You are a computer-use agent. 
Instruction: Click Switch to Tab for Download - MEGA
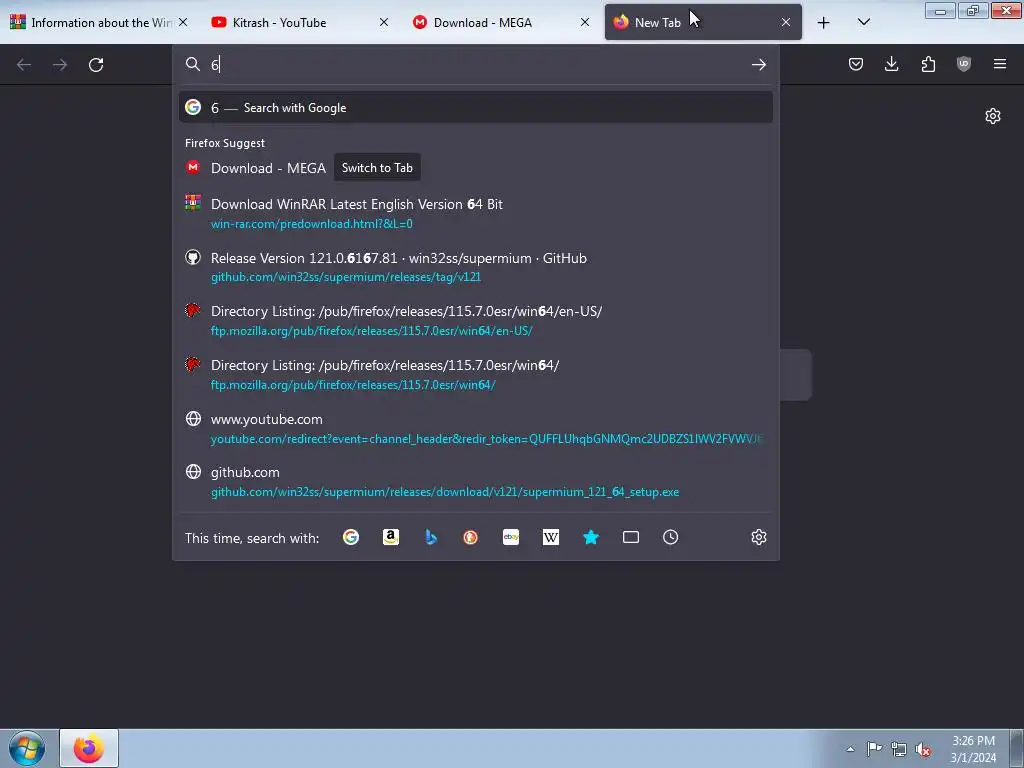pyautogui.click(x=377, y=168)
